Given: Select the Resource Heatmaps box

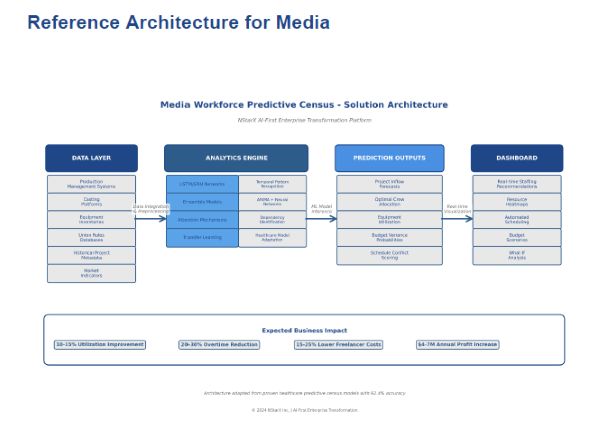Looking at the screenshot, I should click(x=516, y=202).
